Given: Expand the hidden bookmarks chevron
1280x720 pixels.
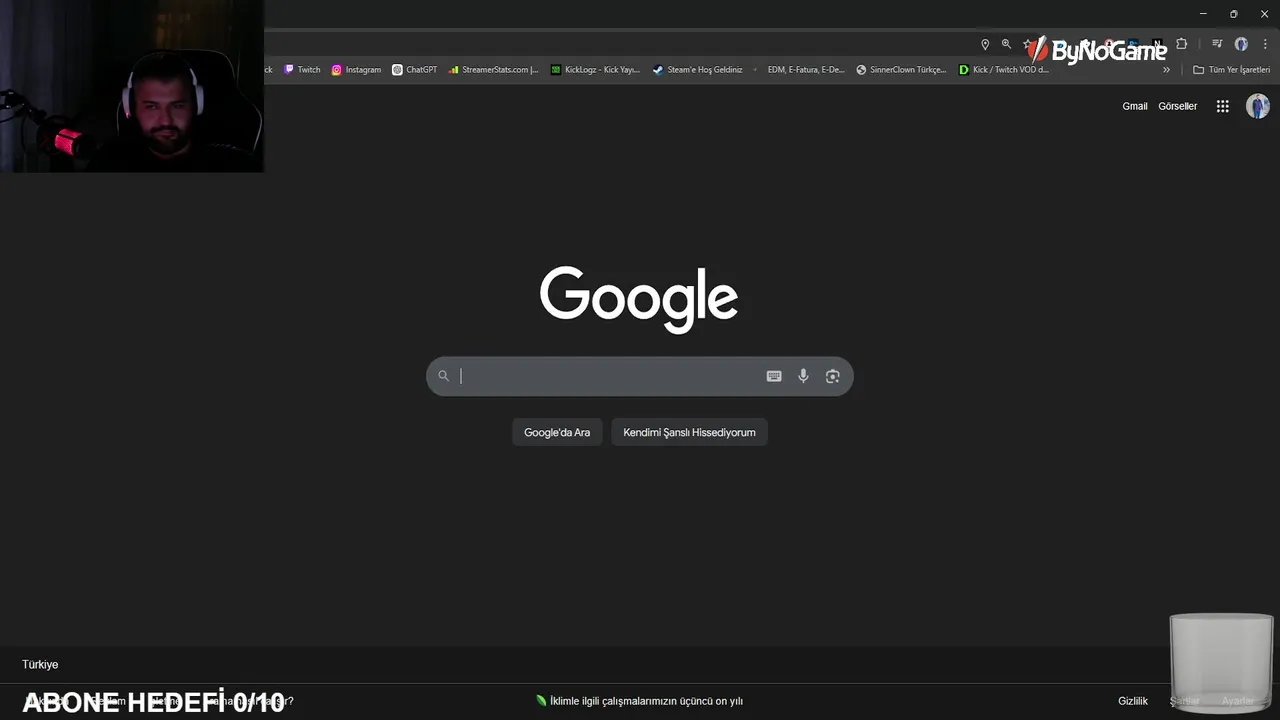Looking at the screenshot, I should tap(1166, 70).
